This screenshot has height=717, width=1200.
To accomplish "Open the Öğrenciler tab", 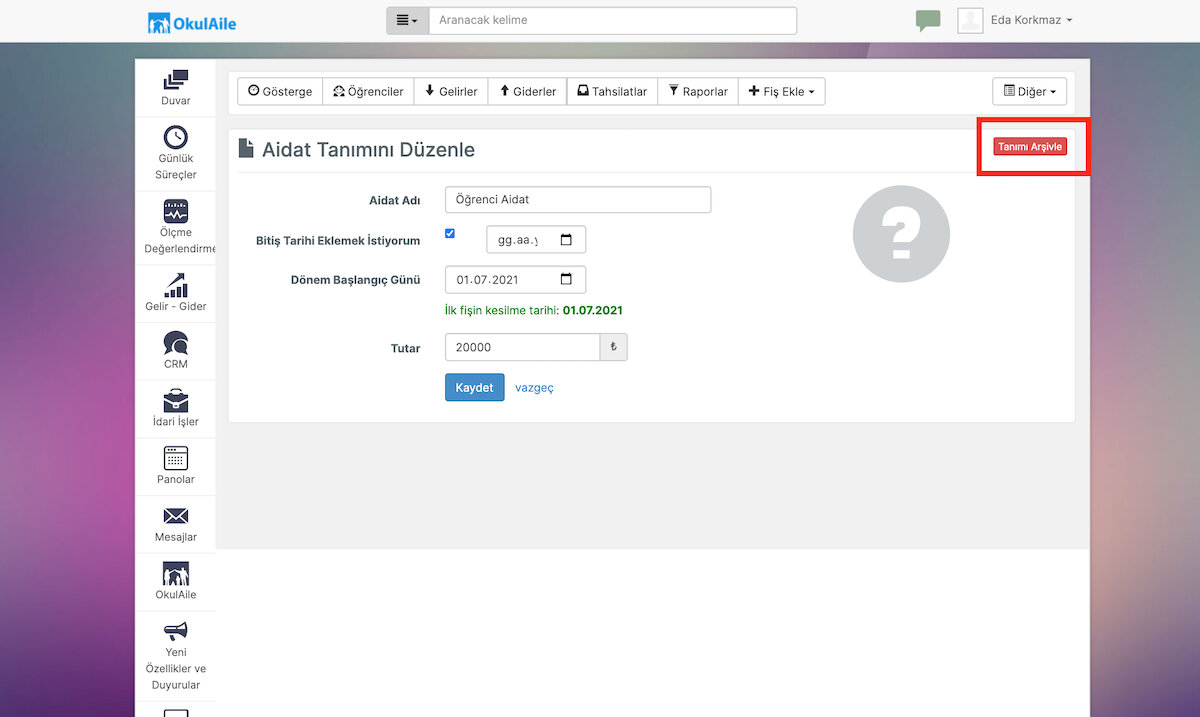I will (x=368, y=91).
